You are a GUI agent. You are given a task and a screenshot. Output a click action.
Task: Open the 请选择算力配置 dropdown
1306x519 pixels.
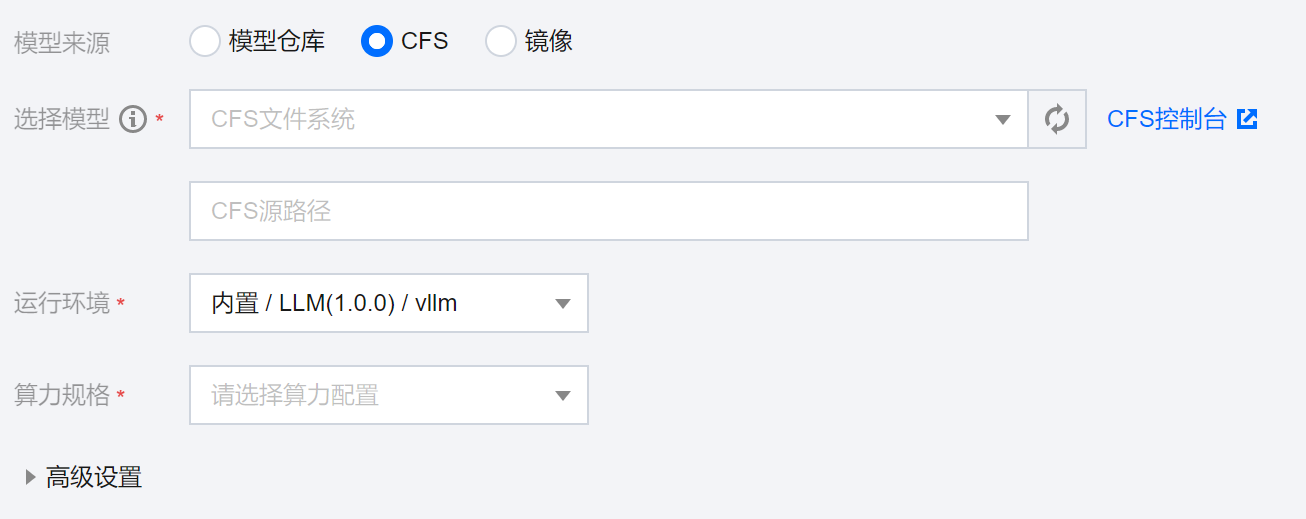pyautogui.click(x=380, y=396)
